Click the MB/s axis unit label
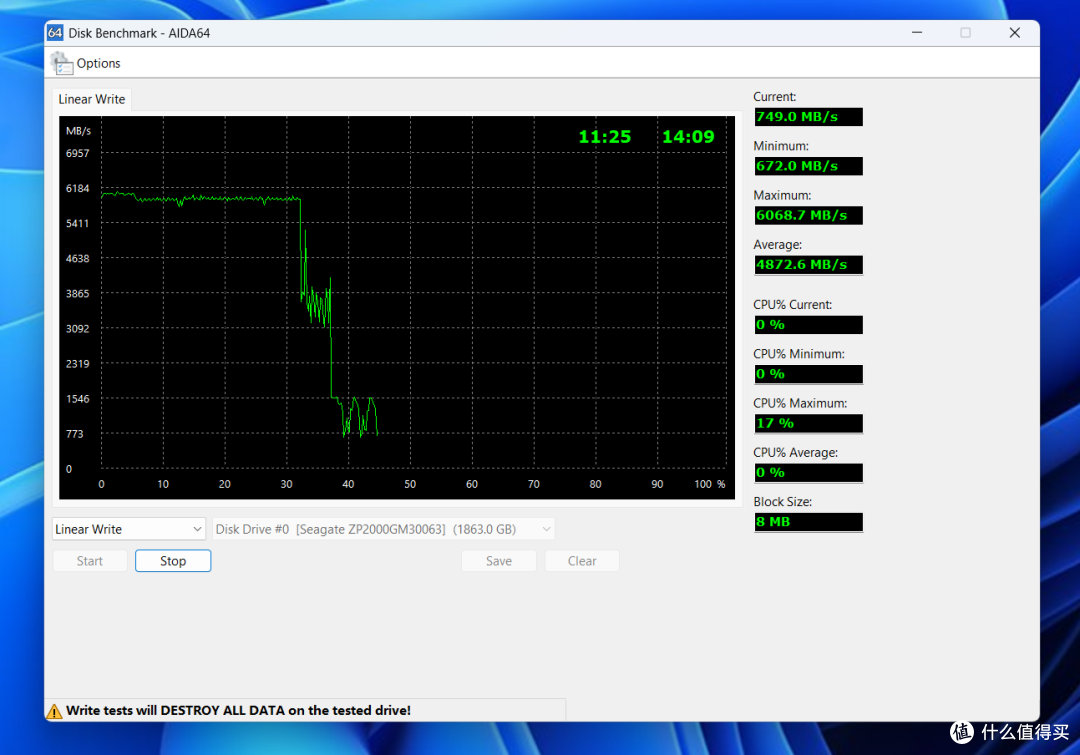 tap(79, 131)
